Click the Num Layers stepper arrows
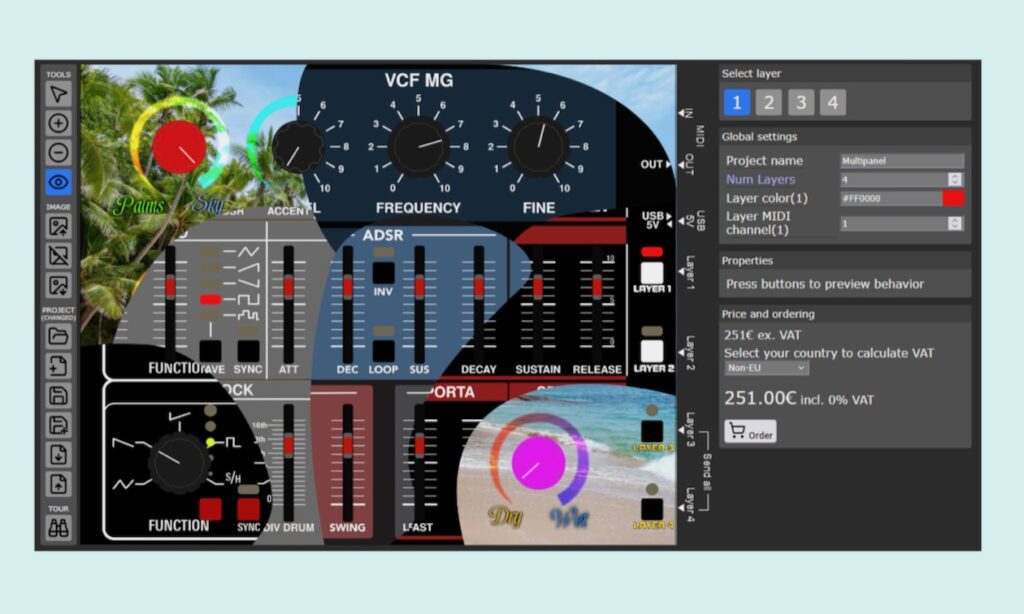This screenshot has height=614, width=1024. pos(957,178)
